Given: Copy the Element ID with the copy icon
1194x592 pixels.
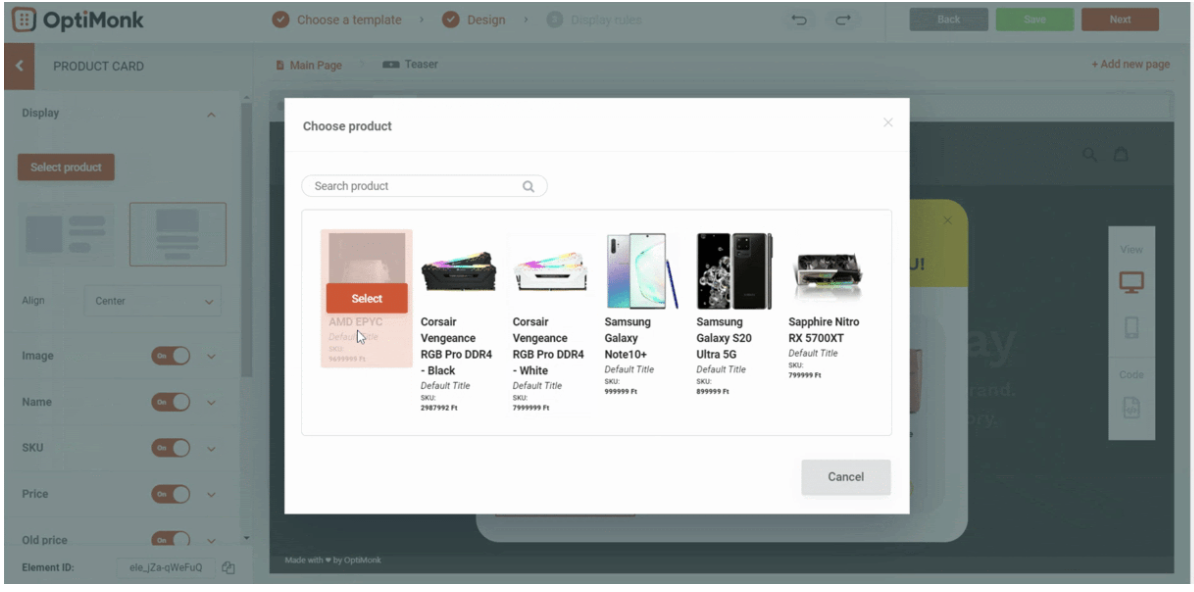Looking at the screenshot, I should coord(228,568).
